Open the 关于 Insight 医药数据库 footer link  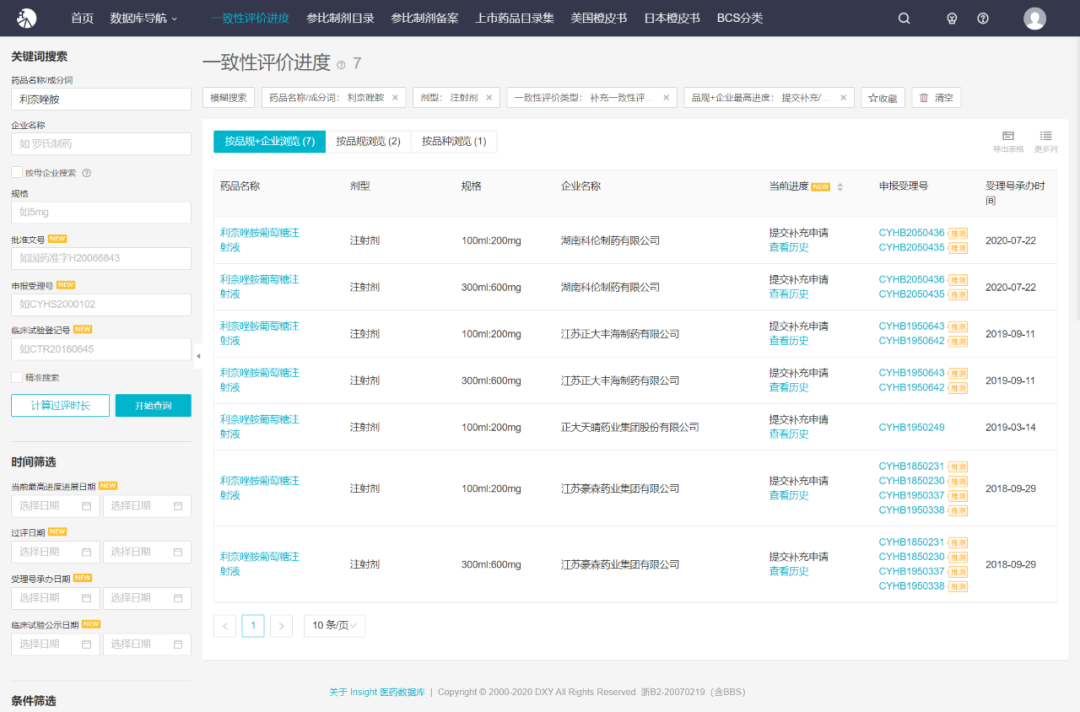pos(377,692)
